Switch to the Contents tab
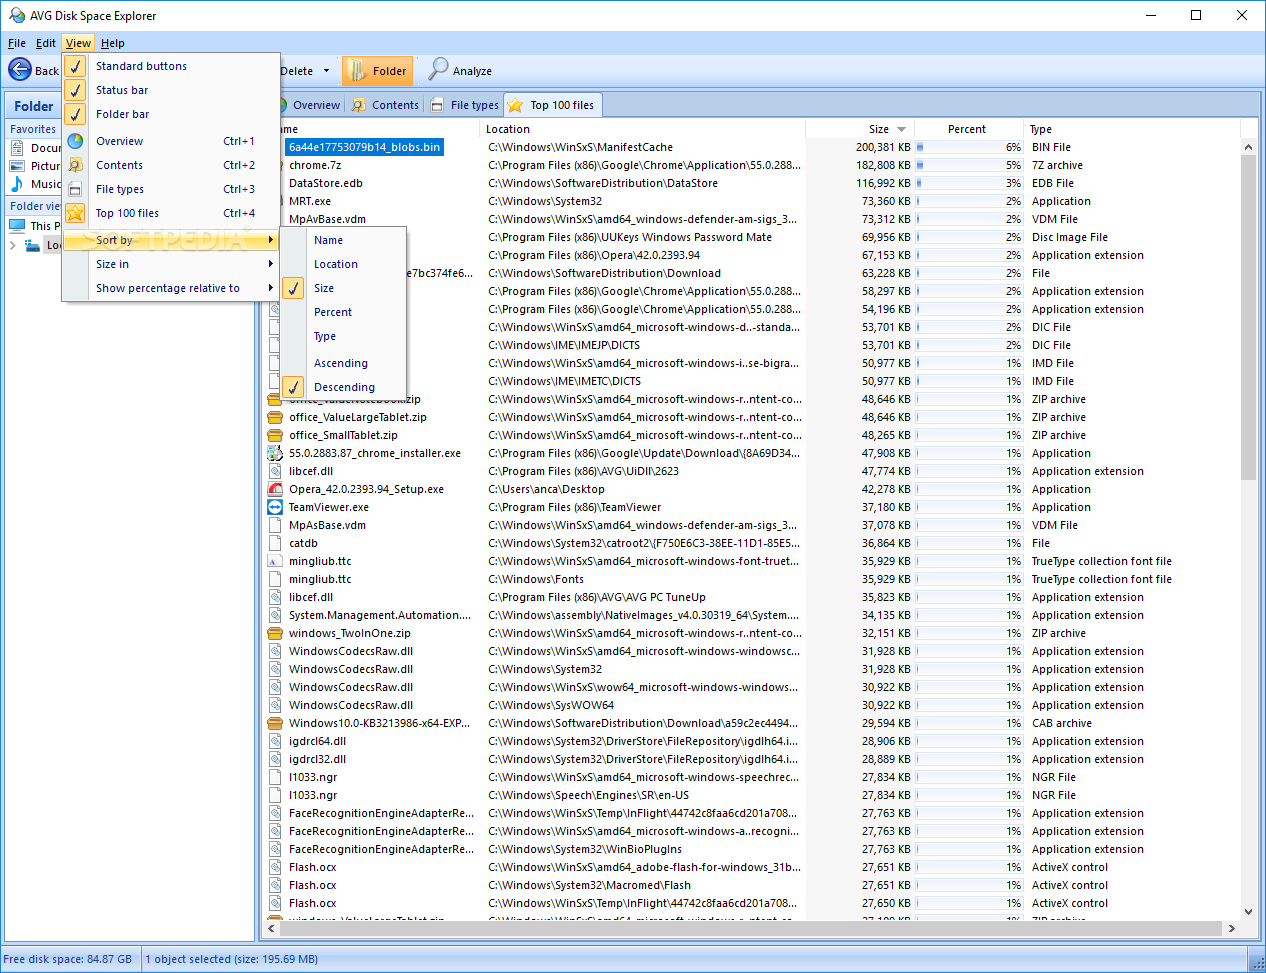The height and width of the screenshot is (973, 1266). [384, 105]
